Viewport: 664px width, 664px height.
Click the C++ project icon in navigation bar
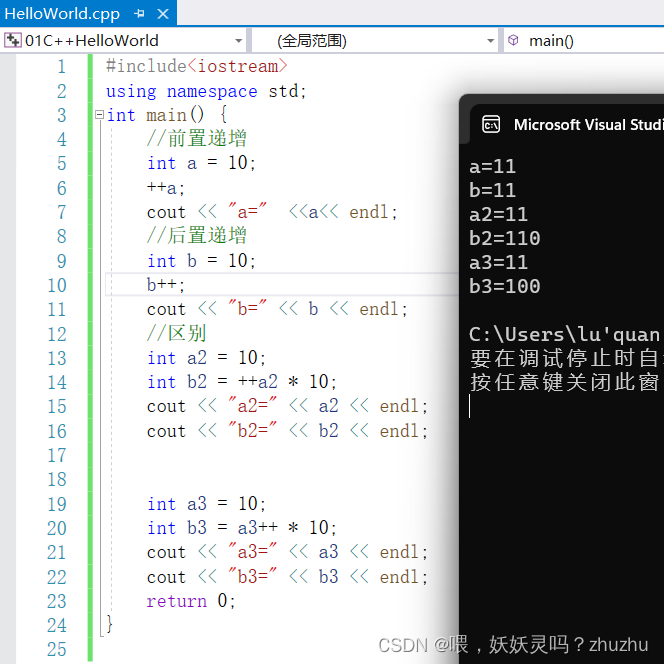pos(12,41)
